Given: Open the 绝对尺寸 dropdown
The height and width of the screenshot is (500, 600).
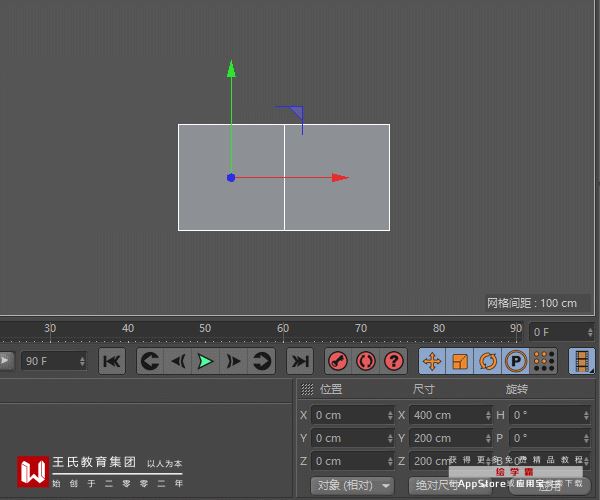Looking at the screenshot, I should pyautogui.click(x=451, y=485).
